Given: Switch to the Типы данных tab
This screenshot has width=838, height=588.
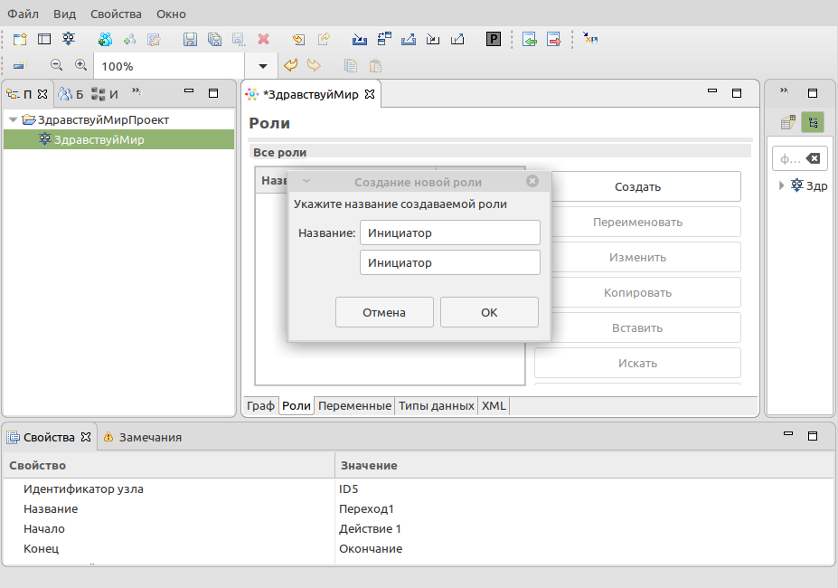Looking at the screenshot, I should pyautogui.click(x=436, y=406).
